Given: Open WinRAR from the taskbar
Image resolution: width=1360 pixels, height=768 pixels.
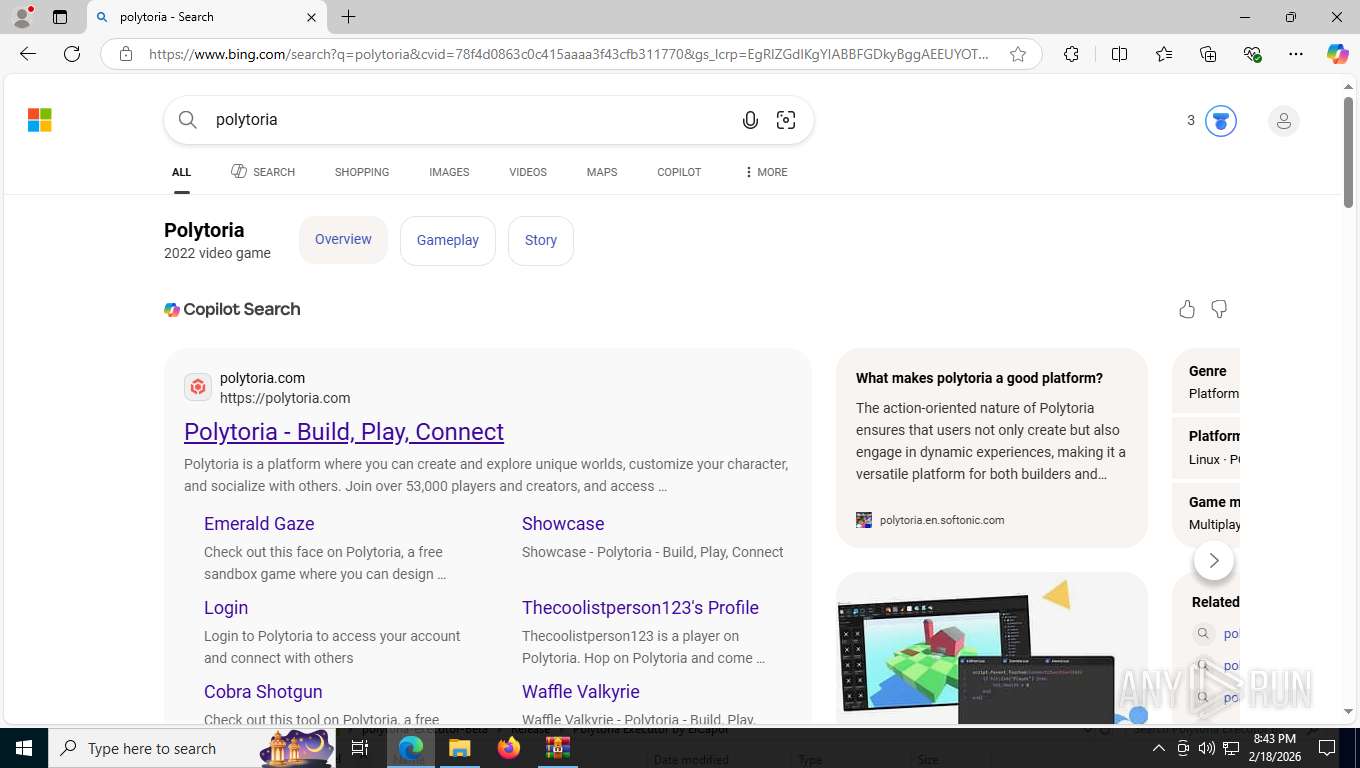Looking at the screenshot, I should (x=557, y=748).
